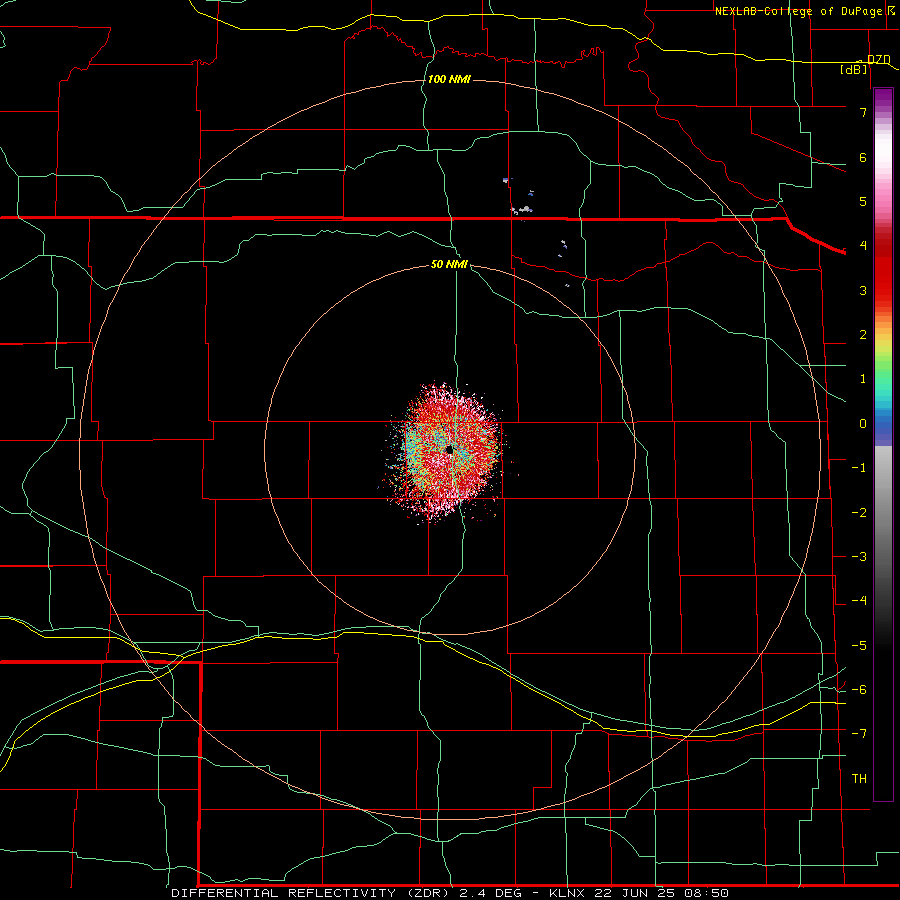Click the positive 3 legend label
The height and width of the screenshot is (900, 900).
pyautogui.click(x=863, y=291)
